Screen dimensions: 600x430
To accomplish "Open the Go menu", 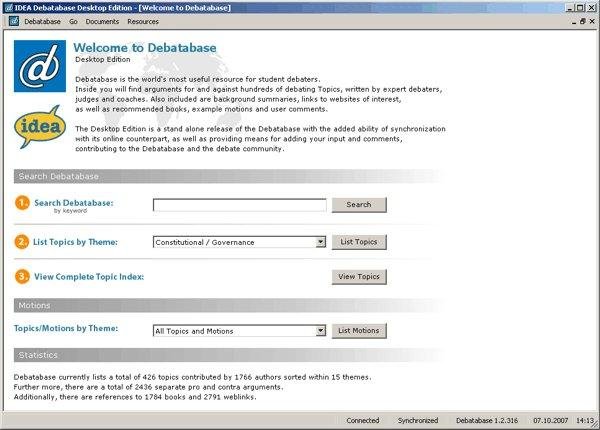I will (x=73, y=21).
